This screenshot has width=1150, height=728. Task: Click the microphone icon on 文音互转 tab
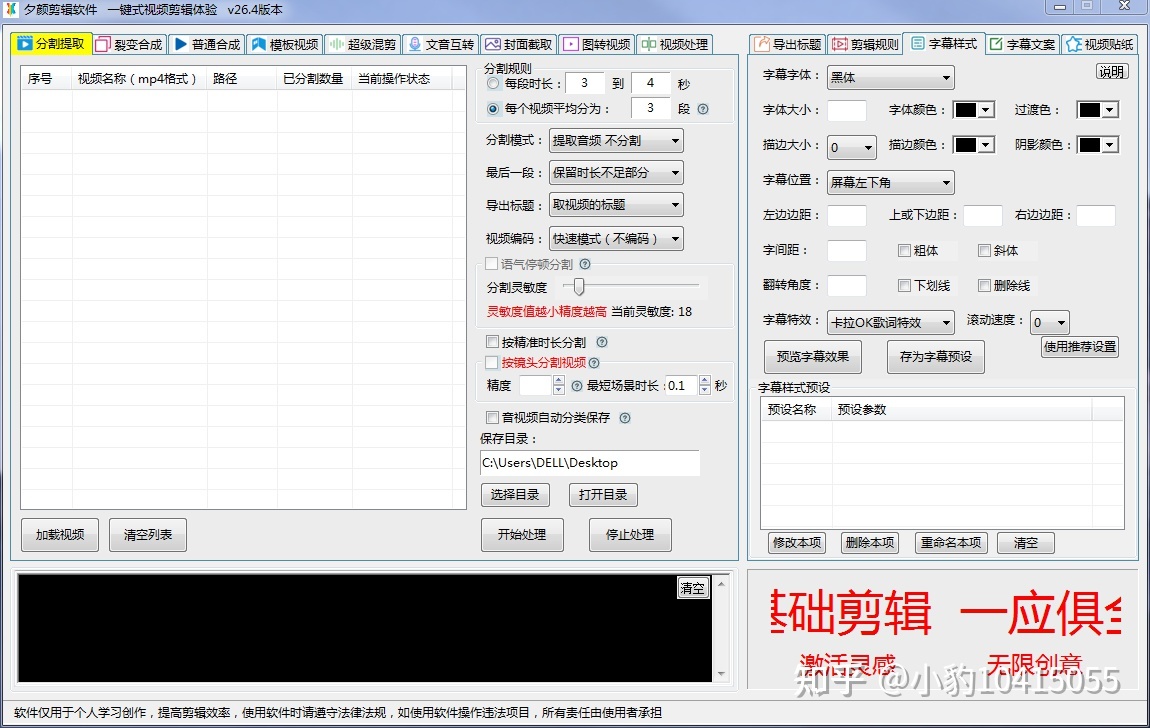(x=415, y=45)
